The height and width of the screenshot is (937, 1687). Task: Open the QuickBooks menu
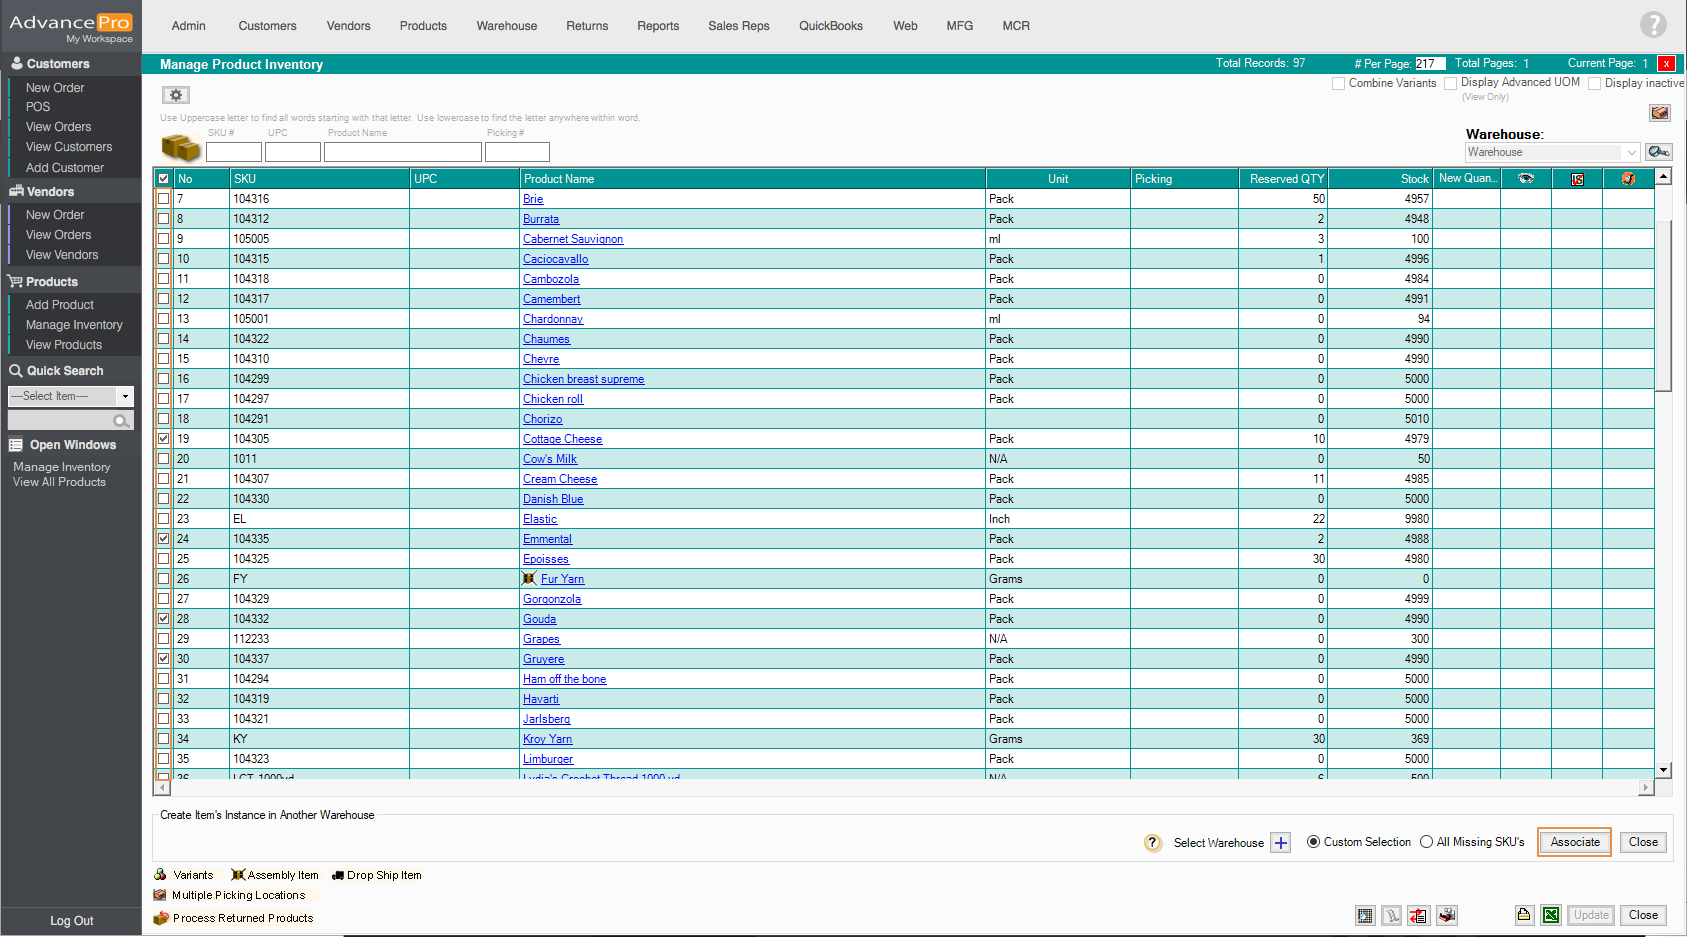coord(830,26)
